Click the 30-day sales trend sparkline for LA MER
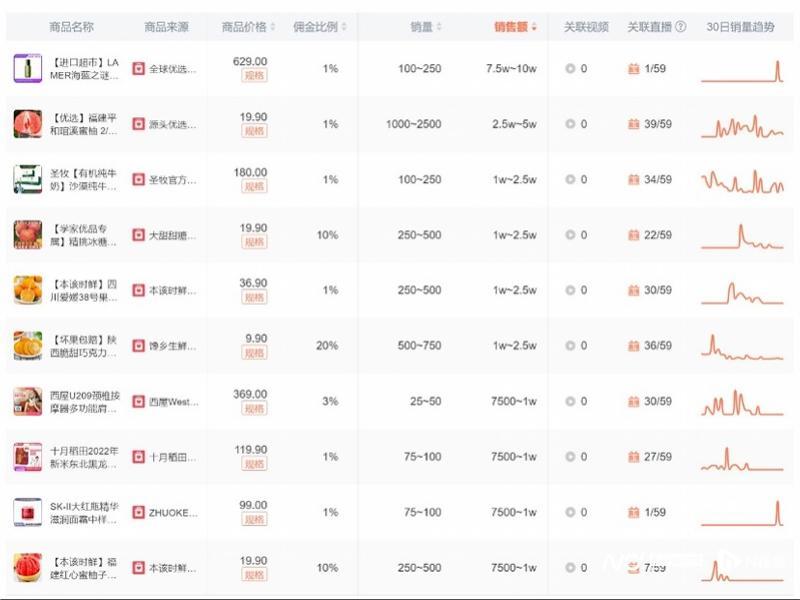Screen dimensions: 800x600 (x=743, y=70)
